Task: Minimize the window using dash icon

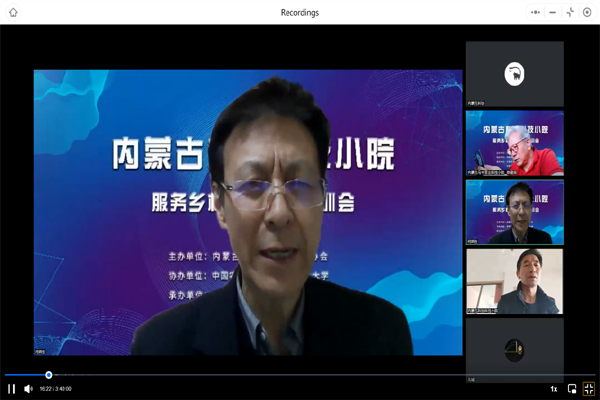Action: tap(553, 12)
